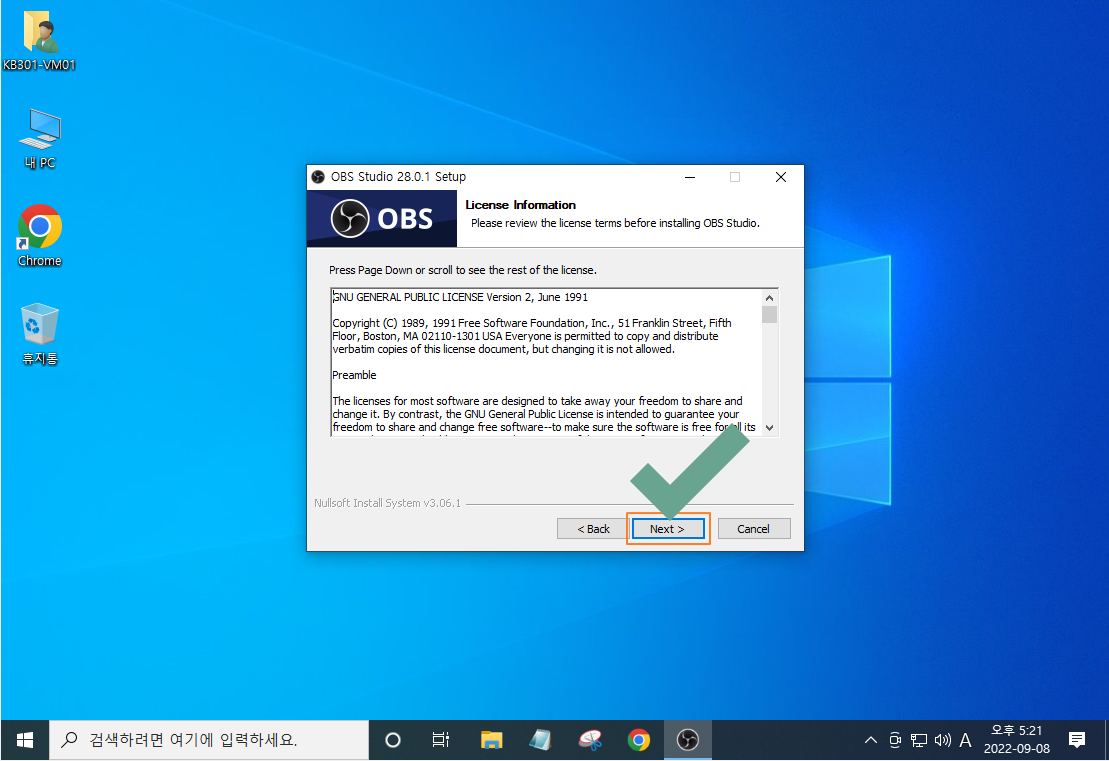This screenshot has height=761, width=1109.
Task: Open File Explorer from the taskbar
Action: [x=492, y=740]
